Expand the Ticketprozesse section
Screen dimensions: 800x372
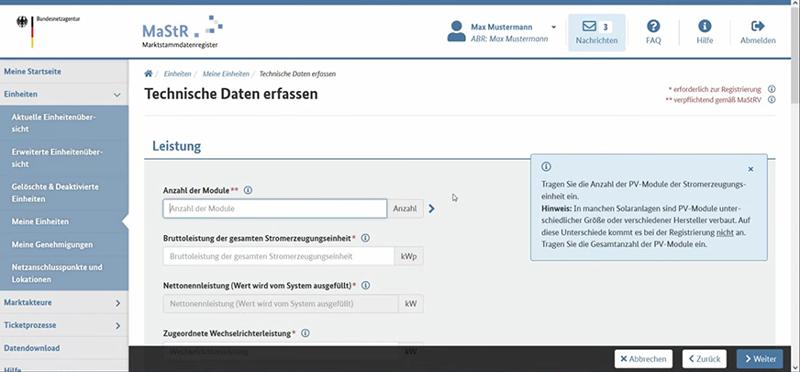click(64, 325)
